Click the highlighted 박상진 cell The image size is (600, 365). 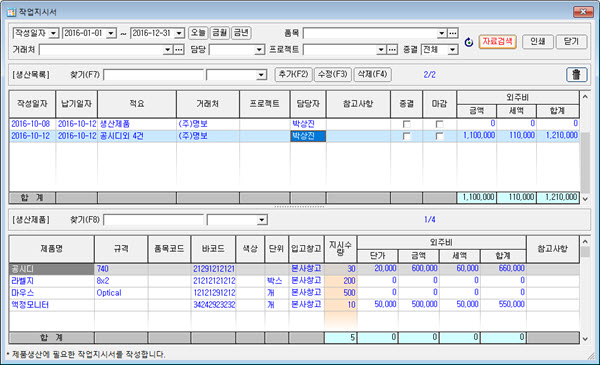pyautogui.click(x=308, y=136)
